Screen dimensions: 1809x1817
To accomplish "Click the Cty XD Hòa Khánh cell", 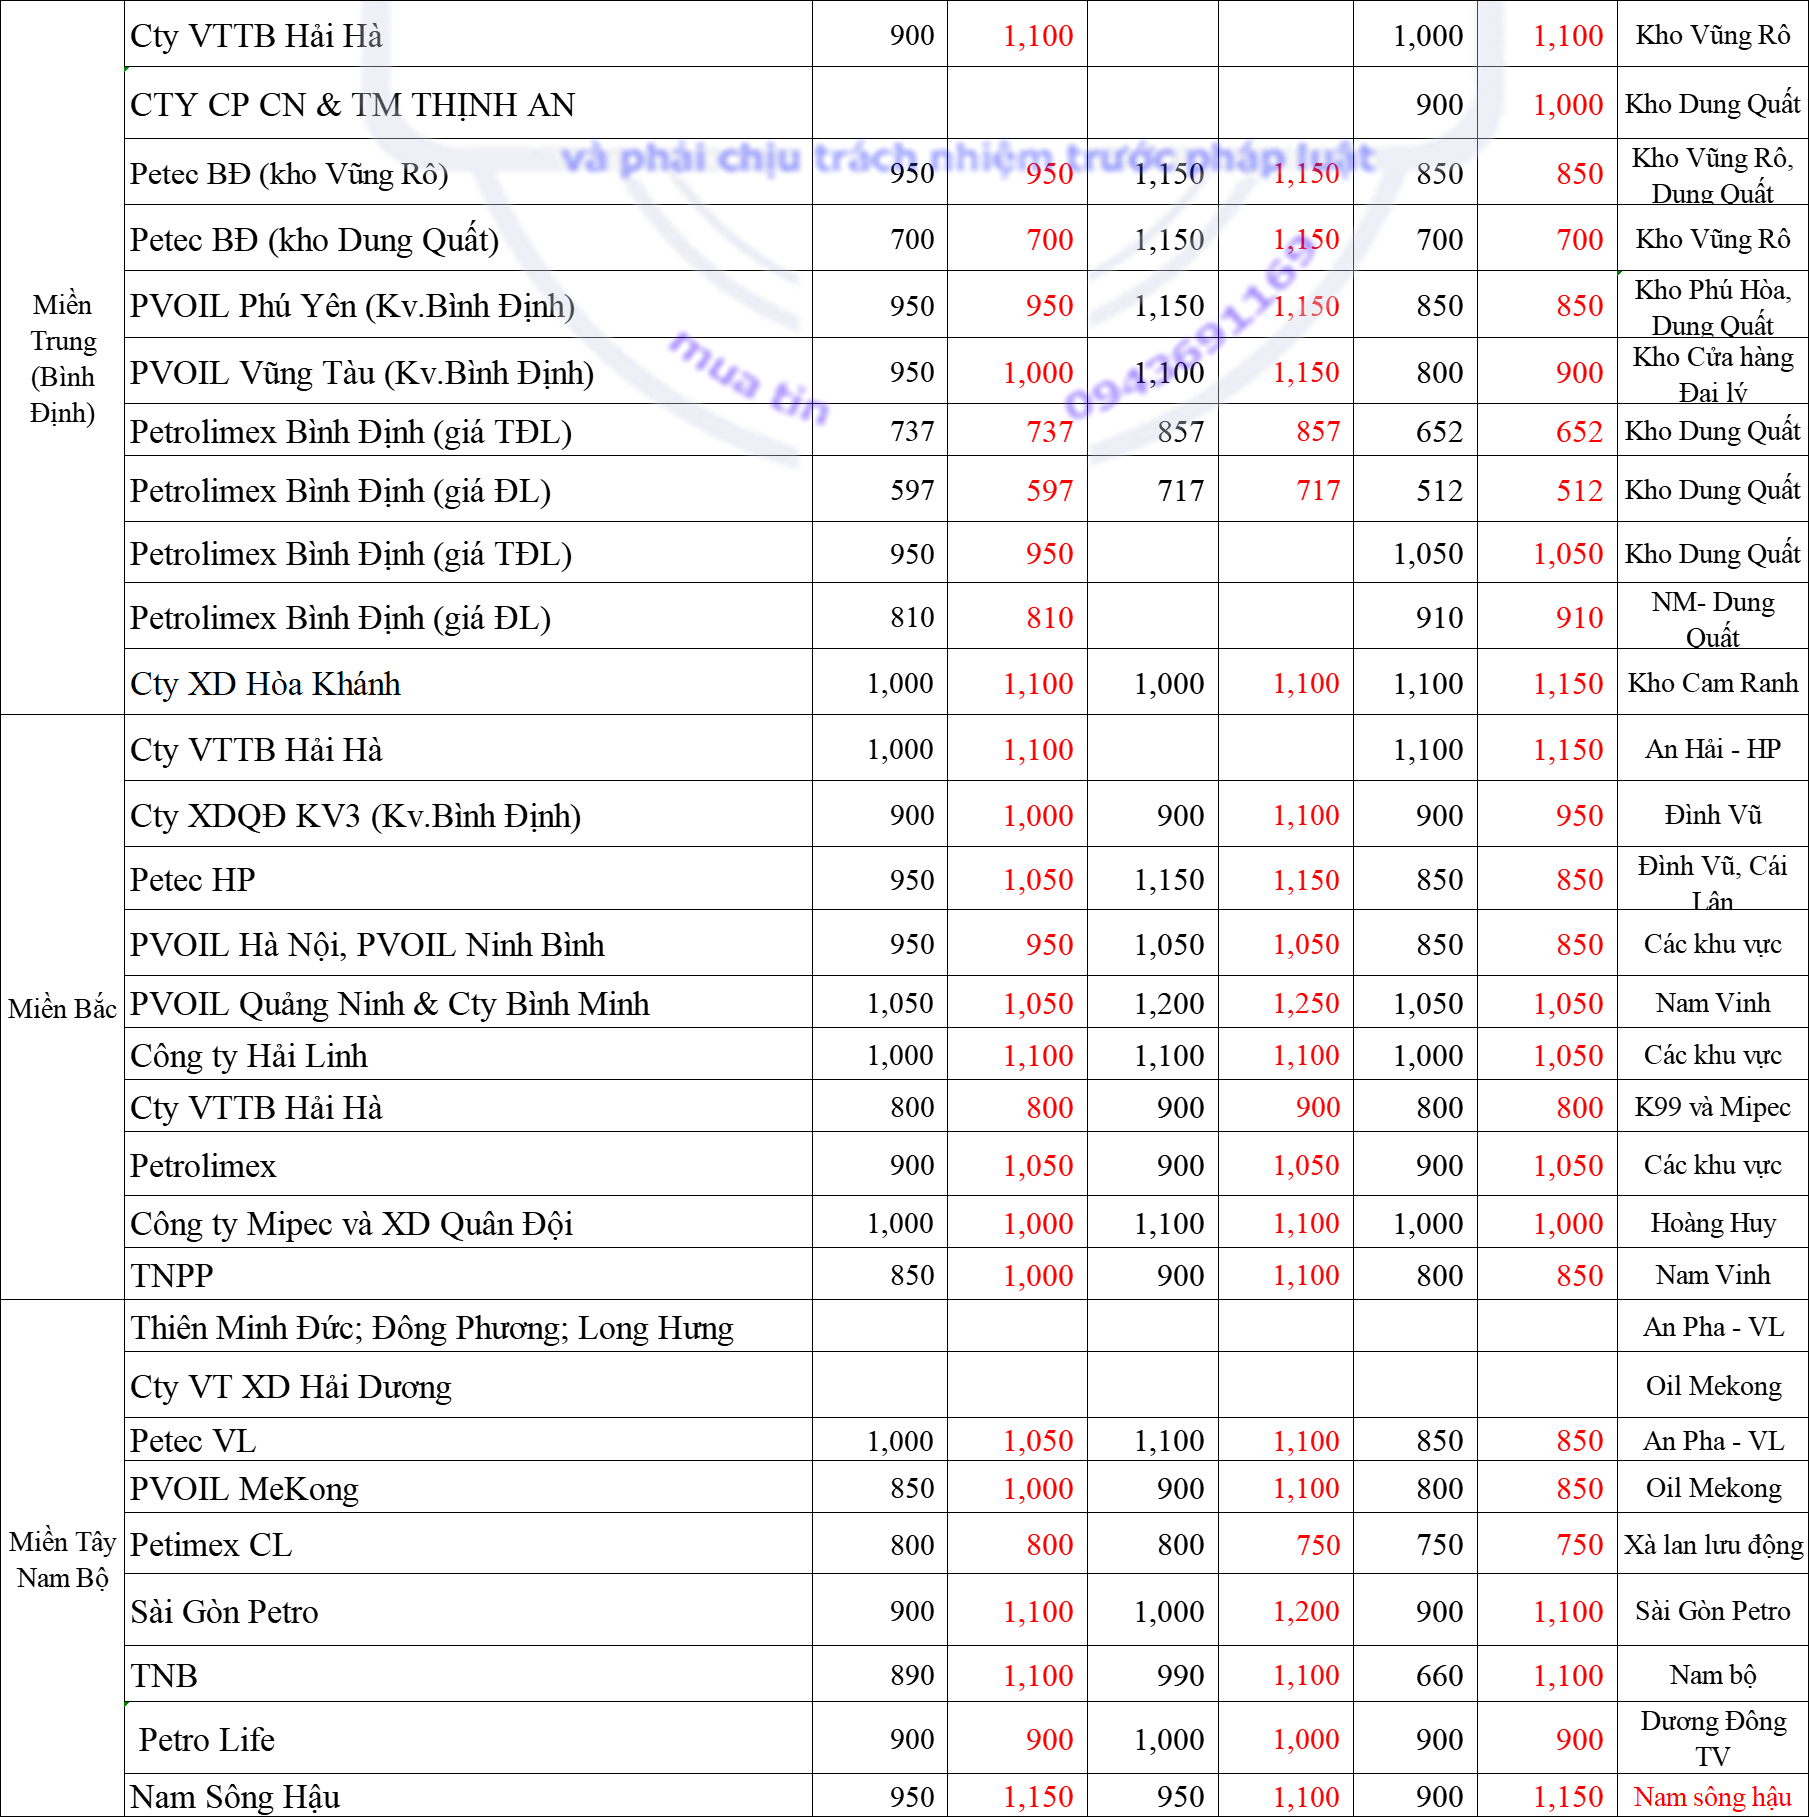I will (x=468, y=683).
